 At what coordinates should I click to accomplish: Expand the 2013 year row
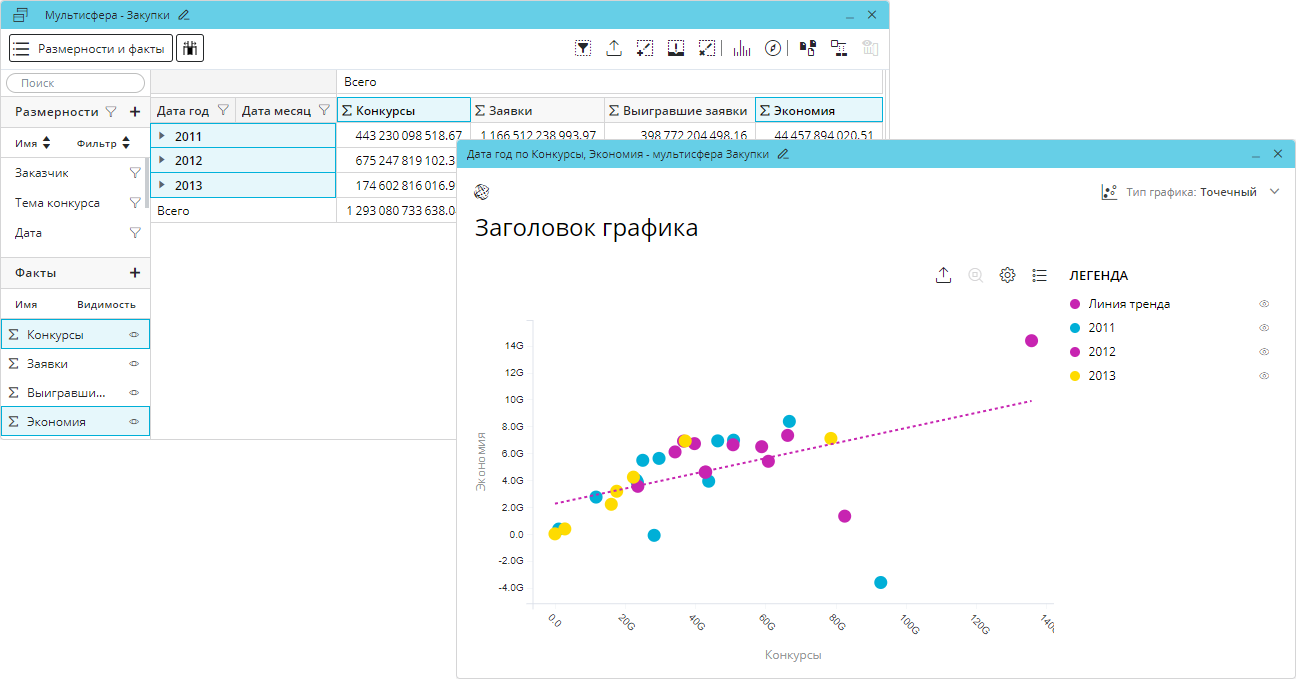162,185
